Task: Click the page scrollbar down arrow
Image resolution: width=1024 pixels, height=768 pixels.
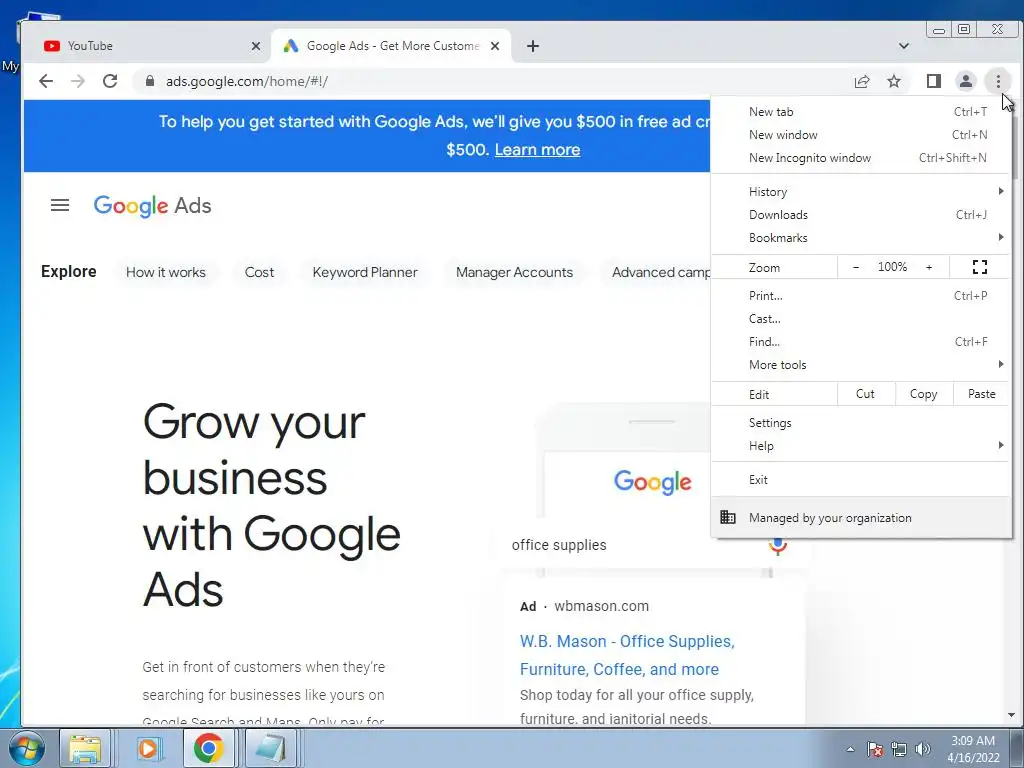Action: (x=1011, y=716)
